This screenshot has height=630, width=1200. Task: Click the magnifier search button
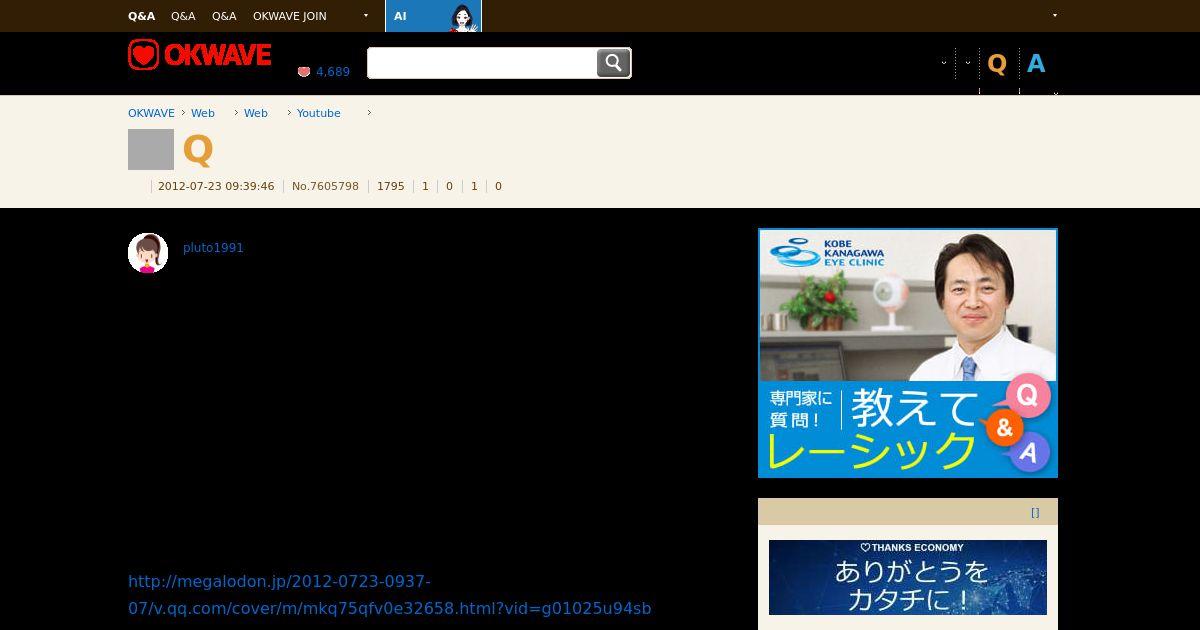(x=613, y=63)
